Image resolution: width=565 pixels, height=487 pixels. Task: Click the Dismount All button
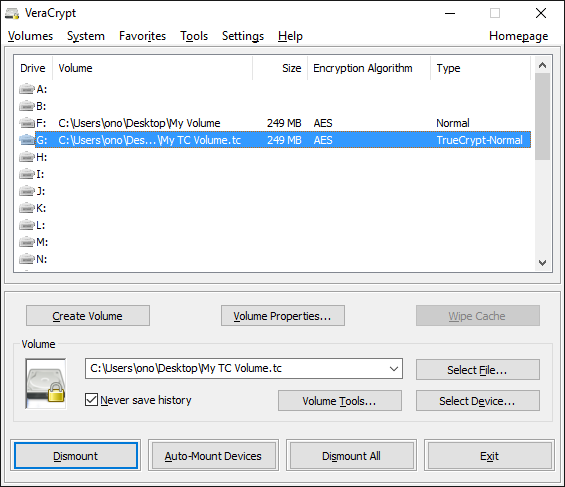(351, 456)
